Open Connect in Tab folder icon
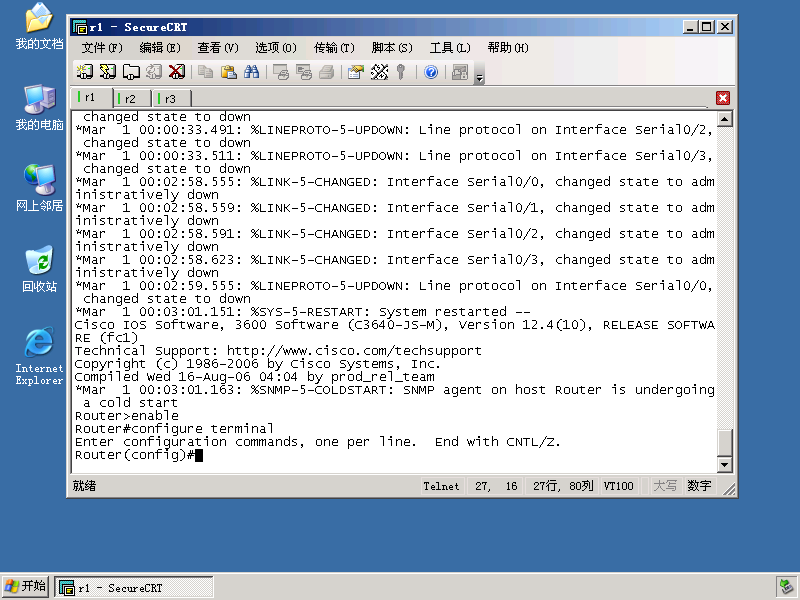 coord(131,72)
